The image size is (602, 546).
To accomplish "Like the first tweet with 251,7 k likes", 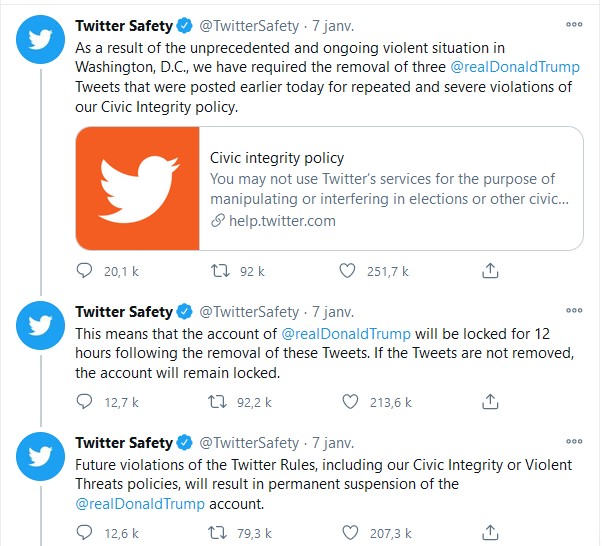I will coord(348,270).
